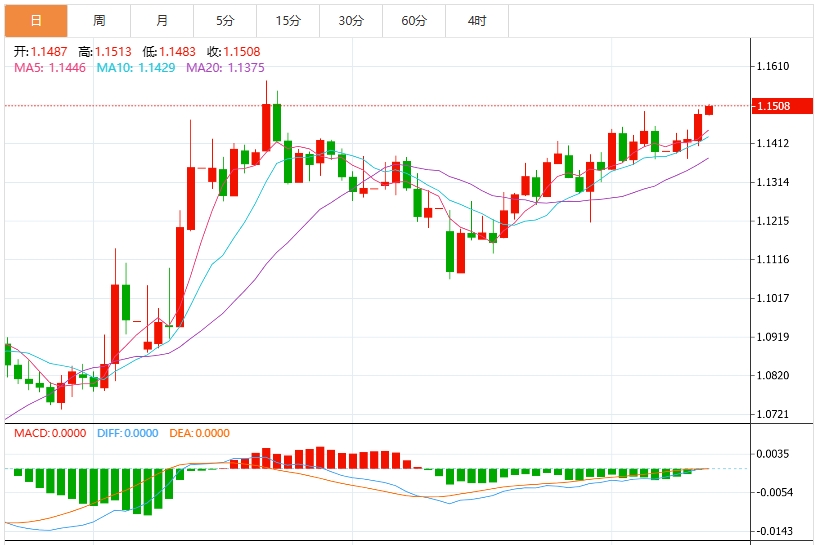The image size is (821, 545).
Task: Click the latest red candlestick at far right
Action: click(709, 110)
